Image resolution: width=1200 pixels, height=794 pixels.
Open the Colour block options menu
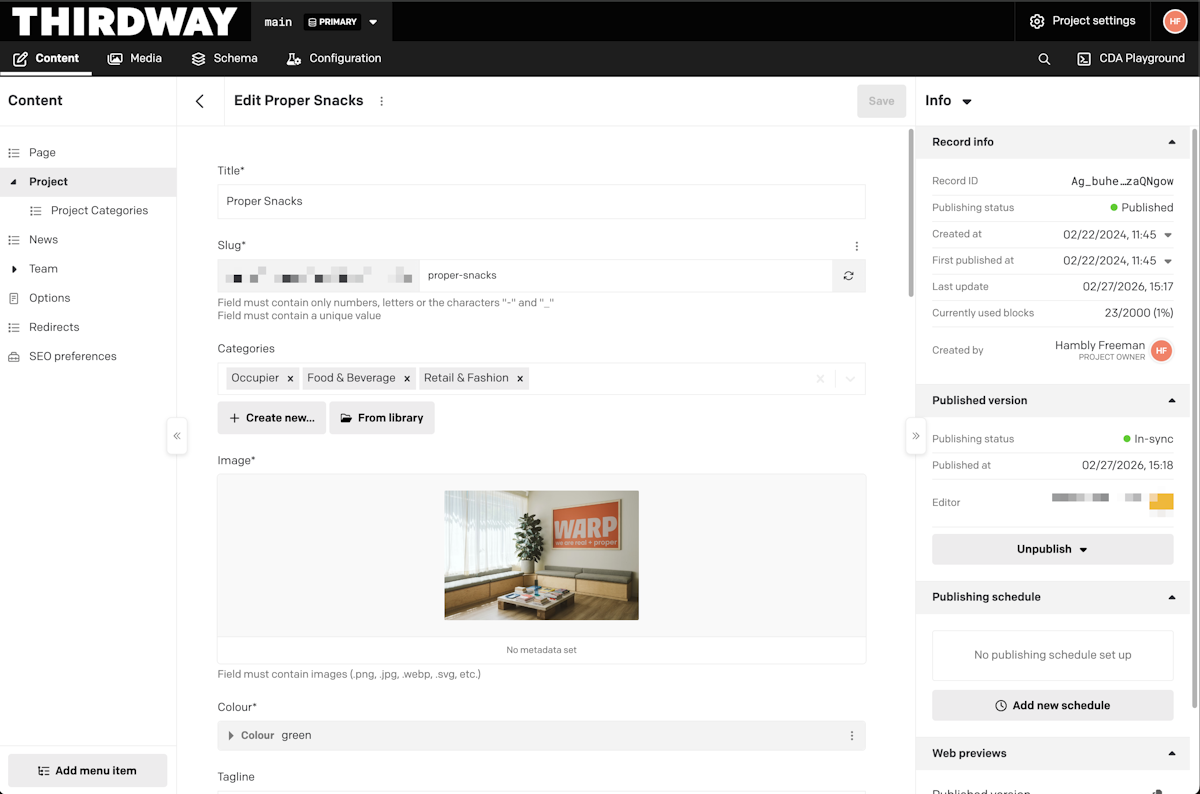[x=852, y=736]
